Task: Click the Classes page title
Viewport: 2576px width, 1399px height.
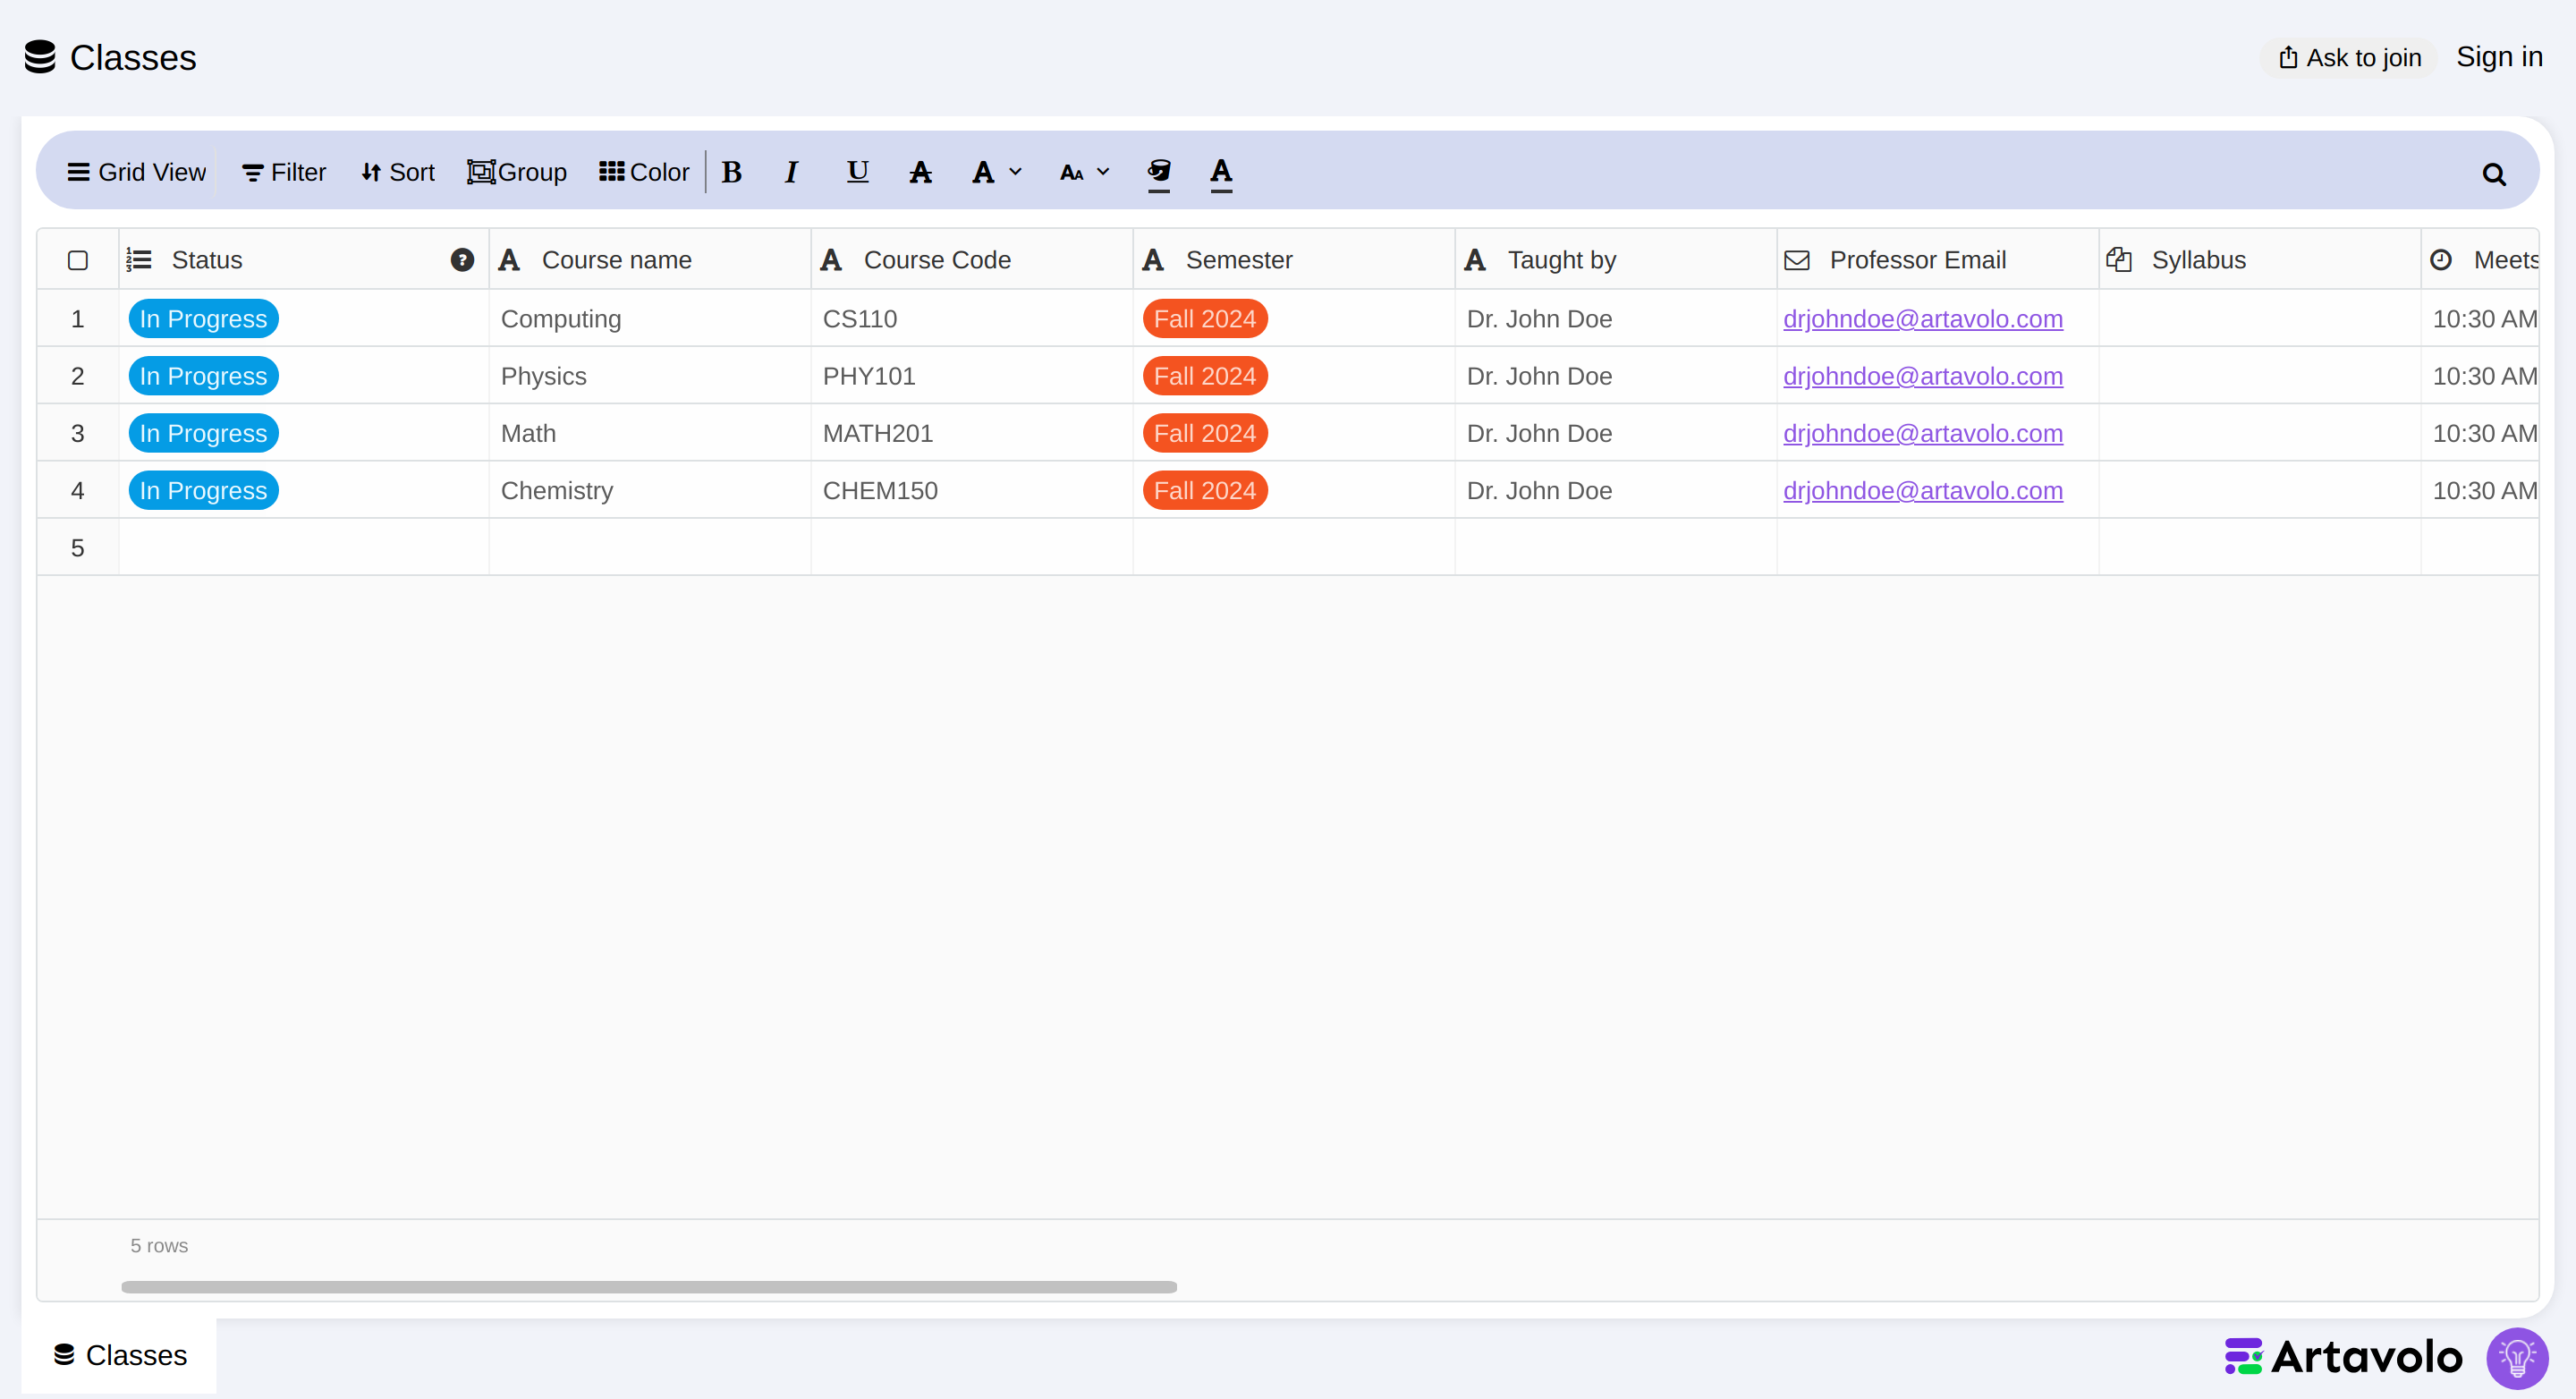Action: (x=133, y=57)
